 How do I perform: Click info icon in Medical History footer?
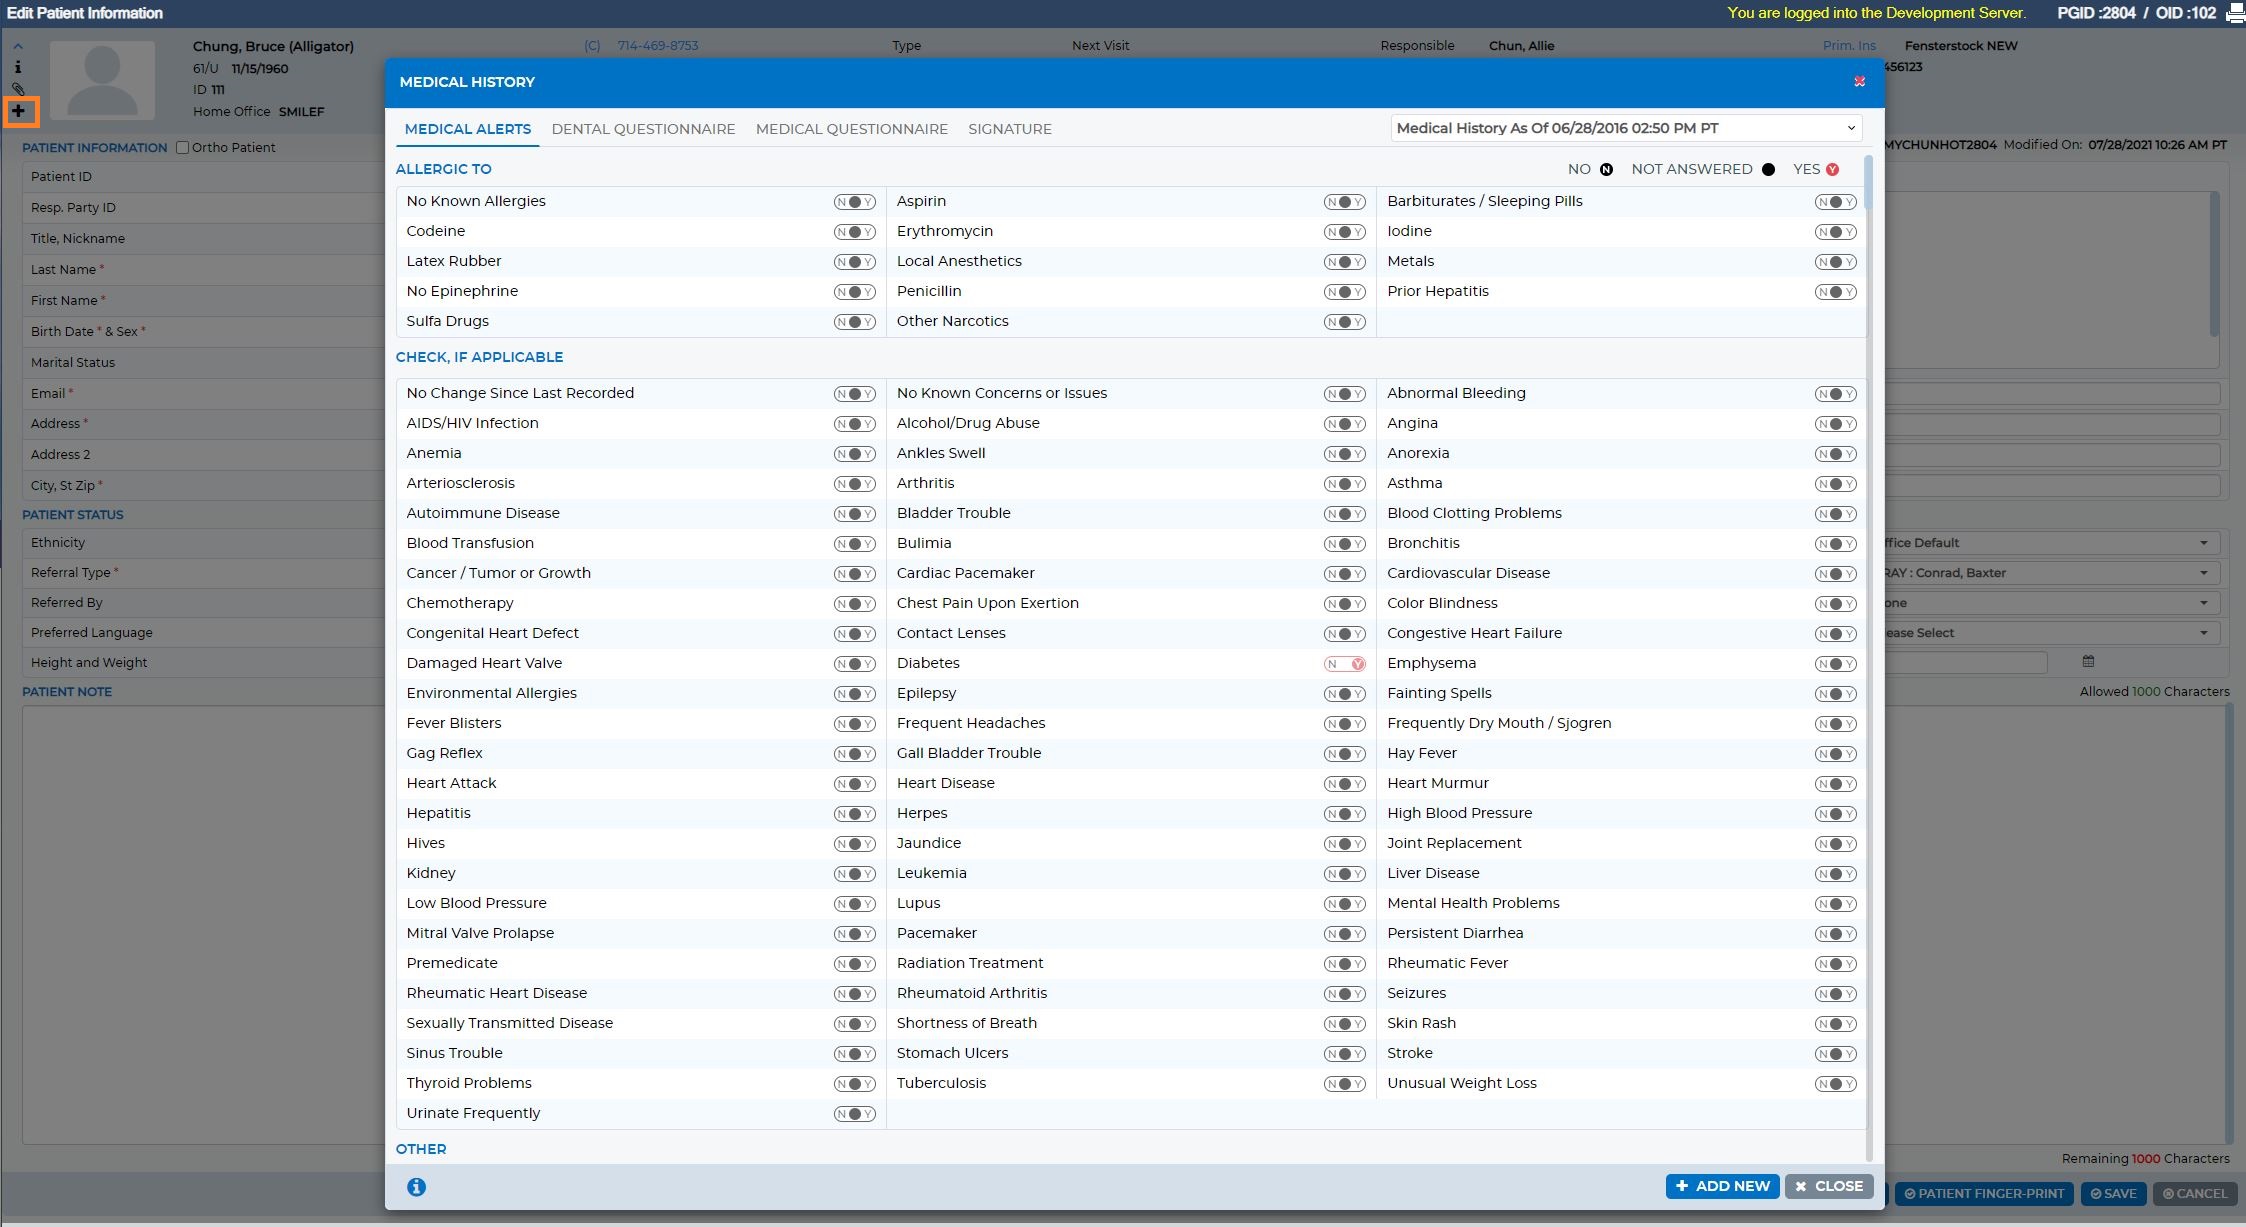click(x=417, y=1187)
